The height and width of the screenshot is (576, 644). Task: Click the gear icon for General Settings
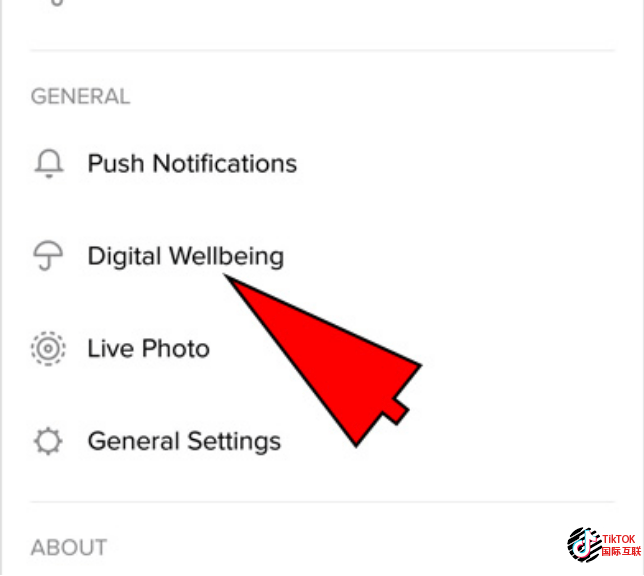click(x=48, y=442)
